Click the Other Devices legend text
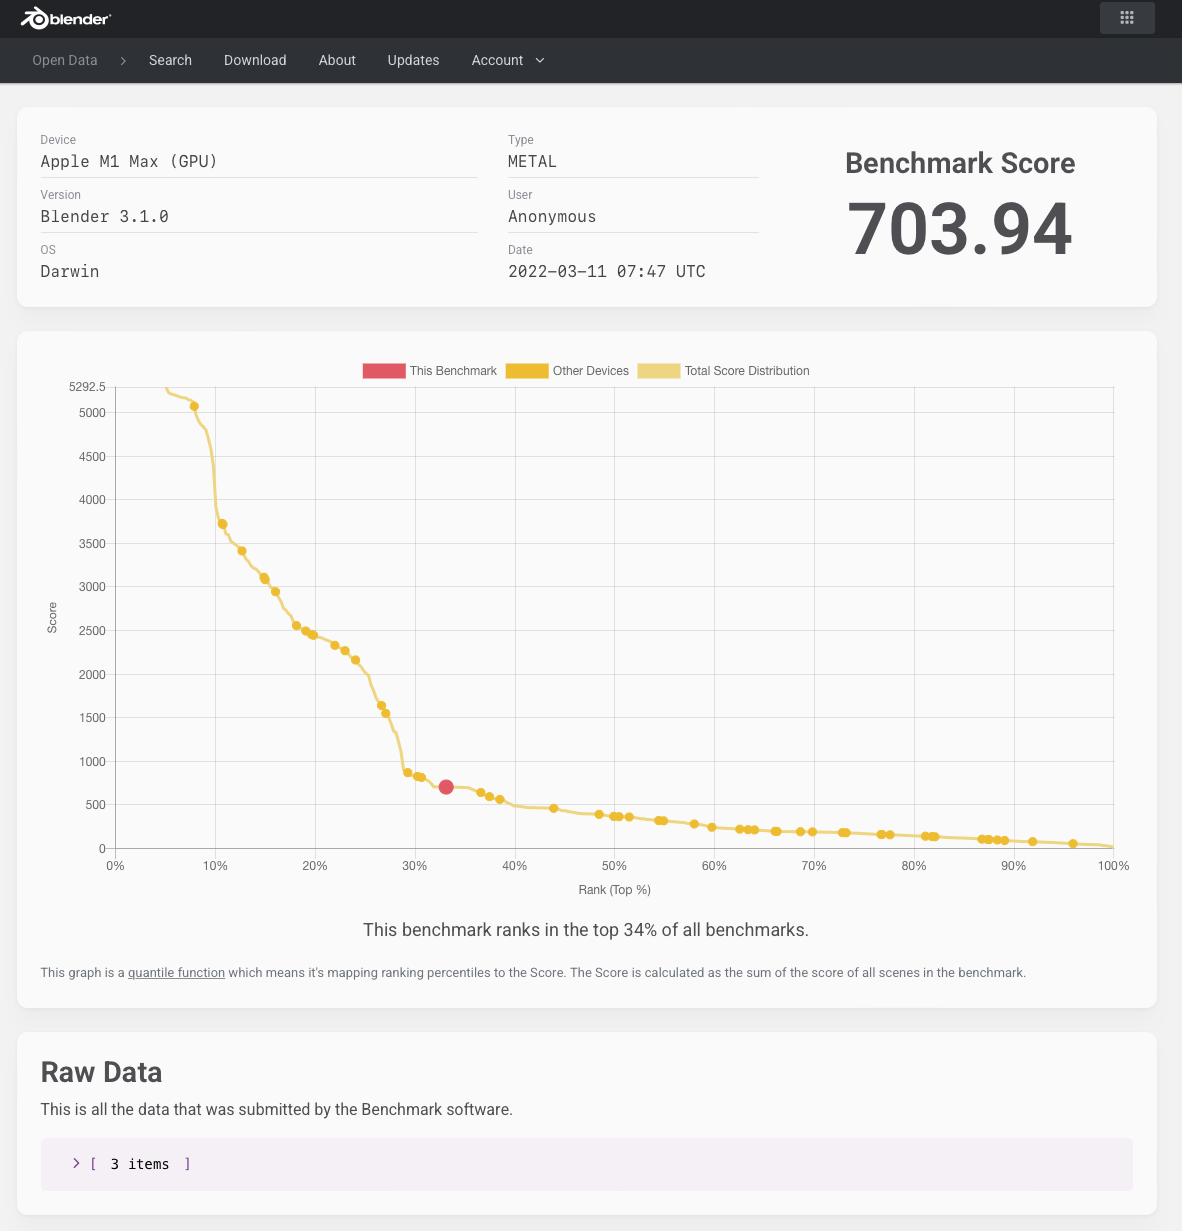 (x=591, y=371)
